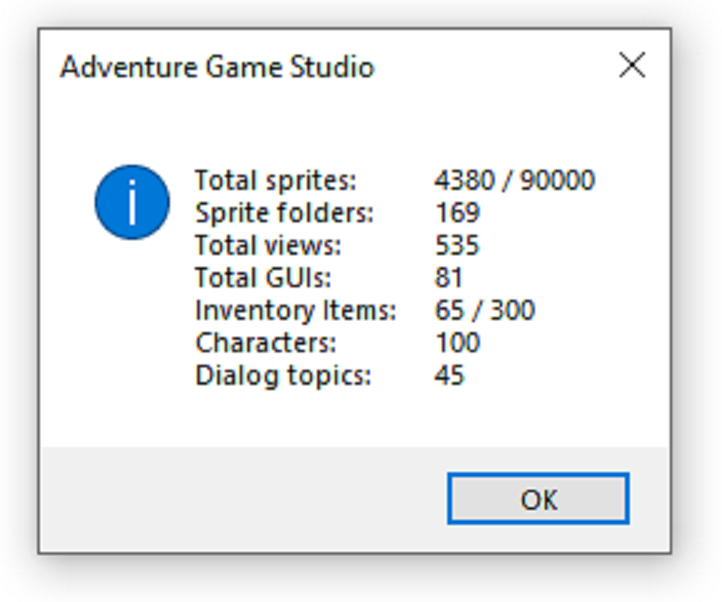Click the empty title bar space before the X
The height and width of the screenshot is (602, 722).
490,68
